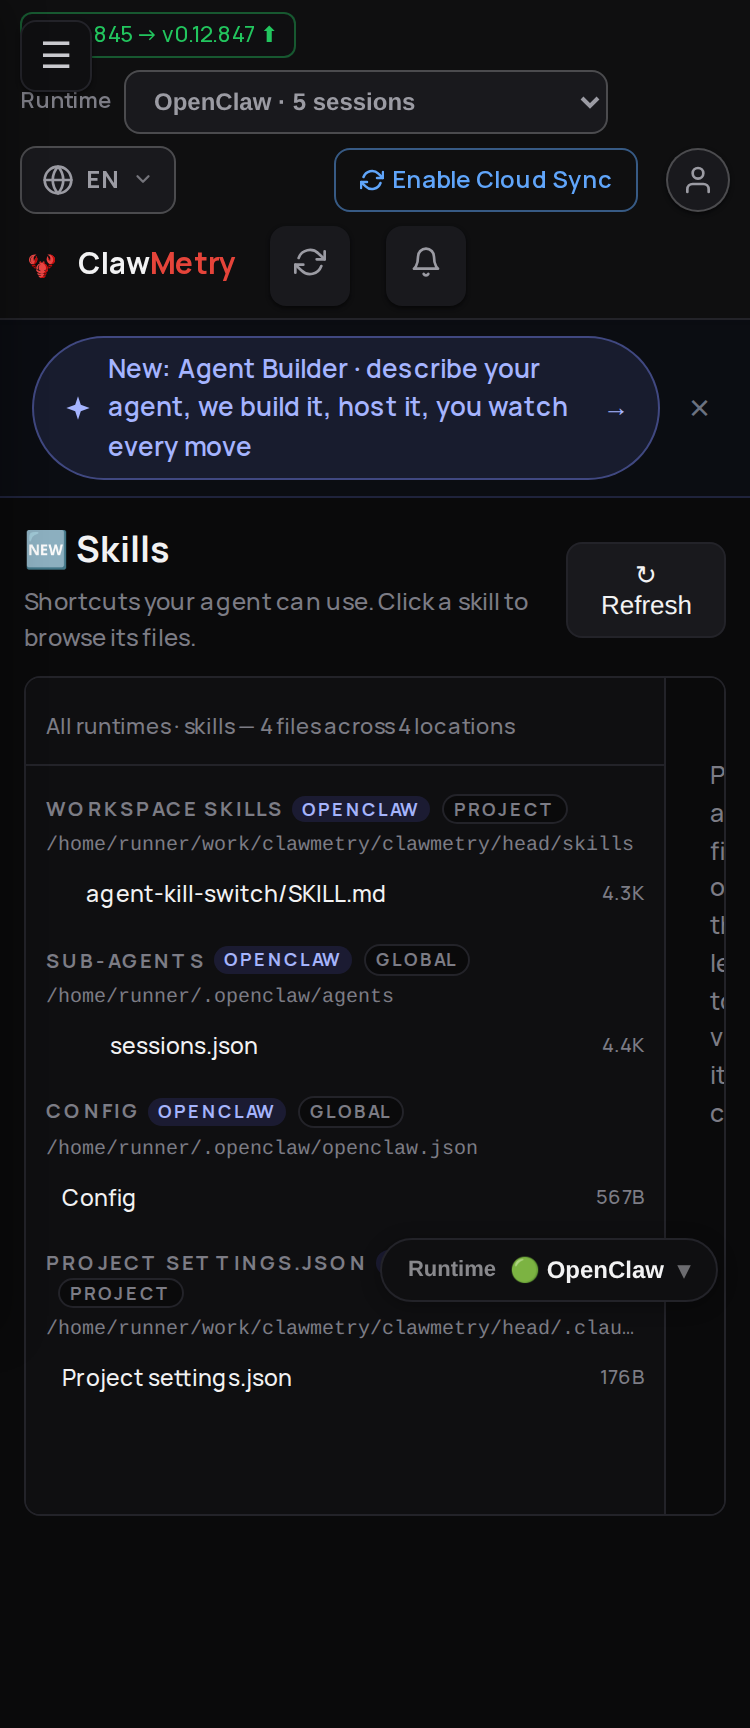Click the sparkle icon in the banner
The image size is (750, 1728).
pos(78,408)
